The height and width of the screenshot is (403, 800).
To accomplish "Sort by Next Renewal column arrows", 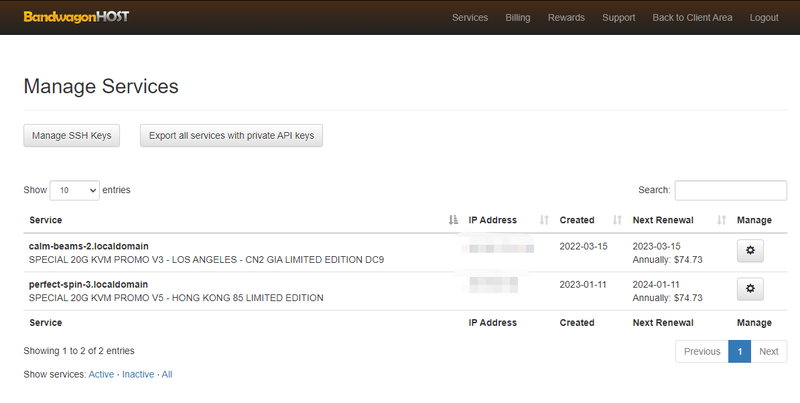I will tap(721, 220).
